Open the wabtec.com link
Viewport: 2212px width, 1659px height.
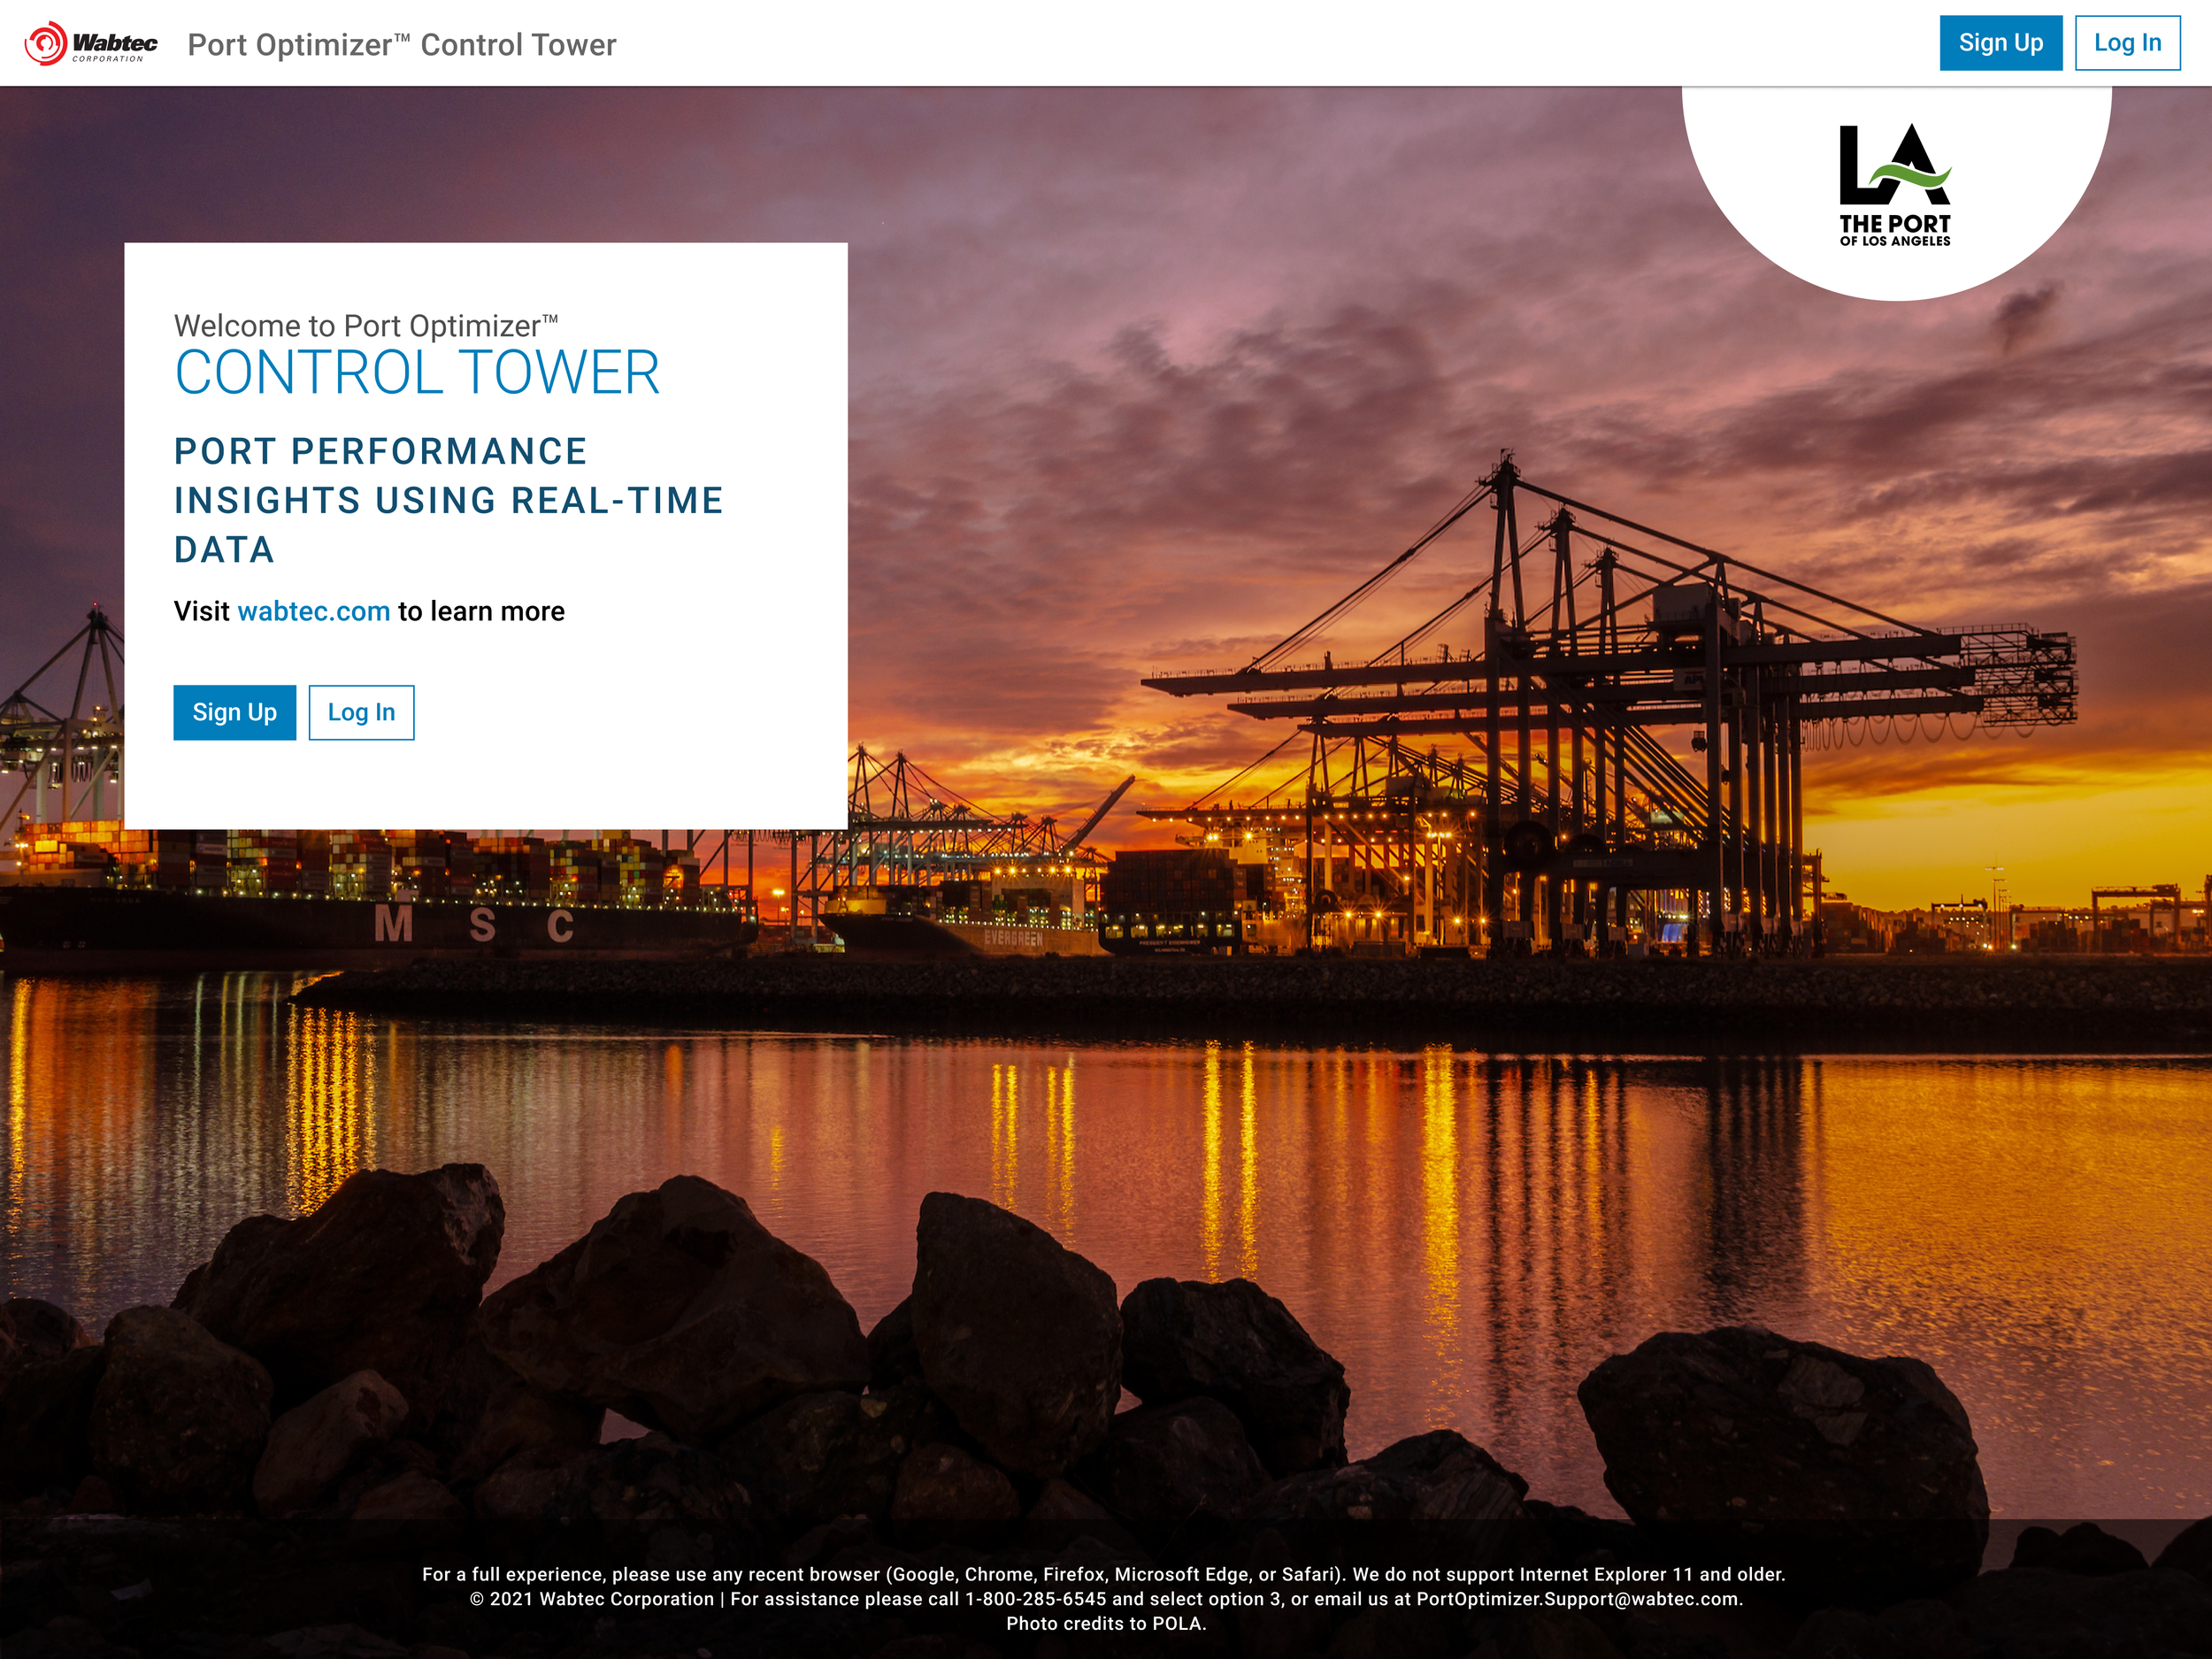click(313, 611)
